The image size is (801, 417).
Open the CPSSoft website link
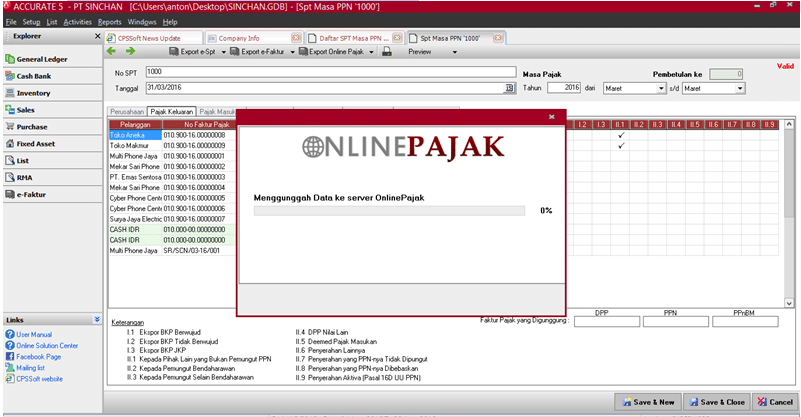tap(39, 379)
